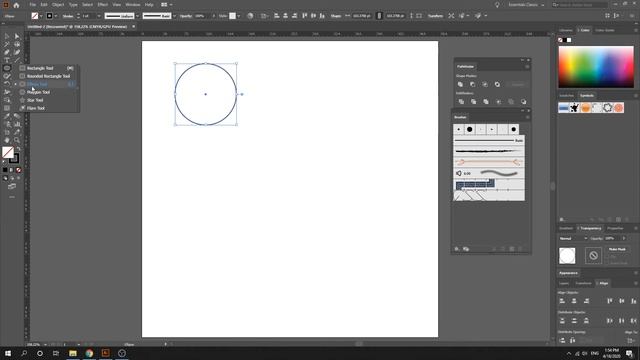Open the Illustrator Home screen icon

pyautogui.click(x=16, y=5)
